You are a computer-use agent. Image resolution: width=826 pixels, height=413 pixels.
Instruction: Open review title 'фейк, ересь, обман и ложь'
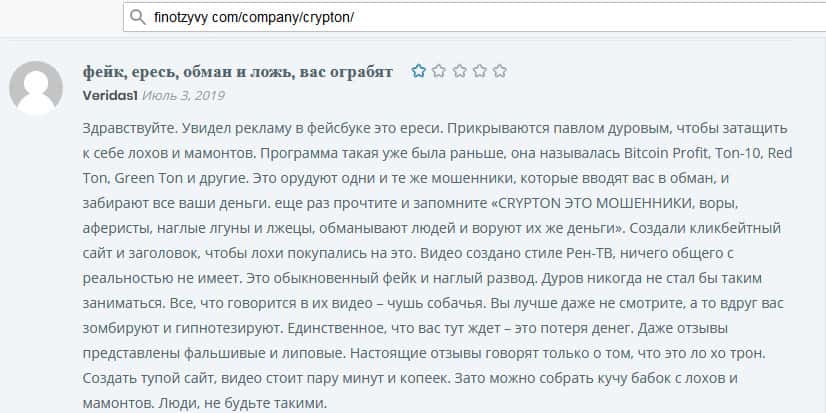tap(238, 72)
